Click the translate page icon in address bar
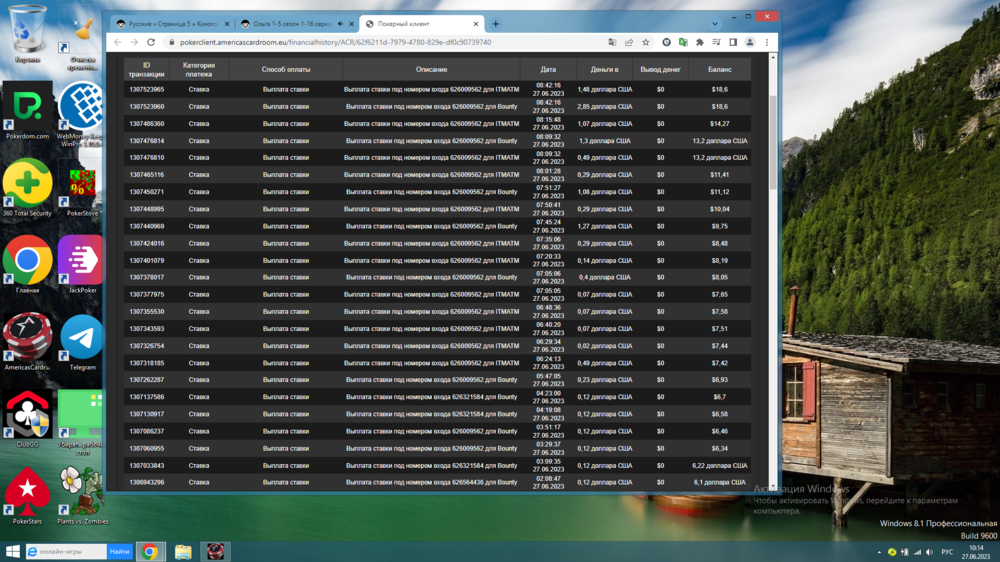 [613, 43]
